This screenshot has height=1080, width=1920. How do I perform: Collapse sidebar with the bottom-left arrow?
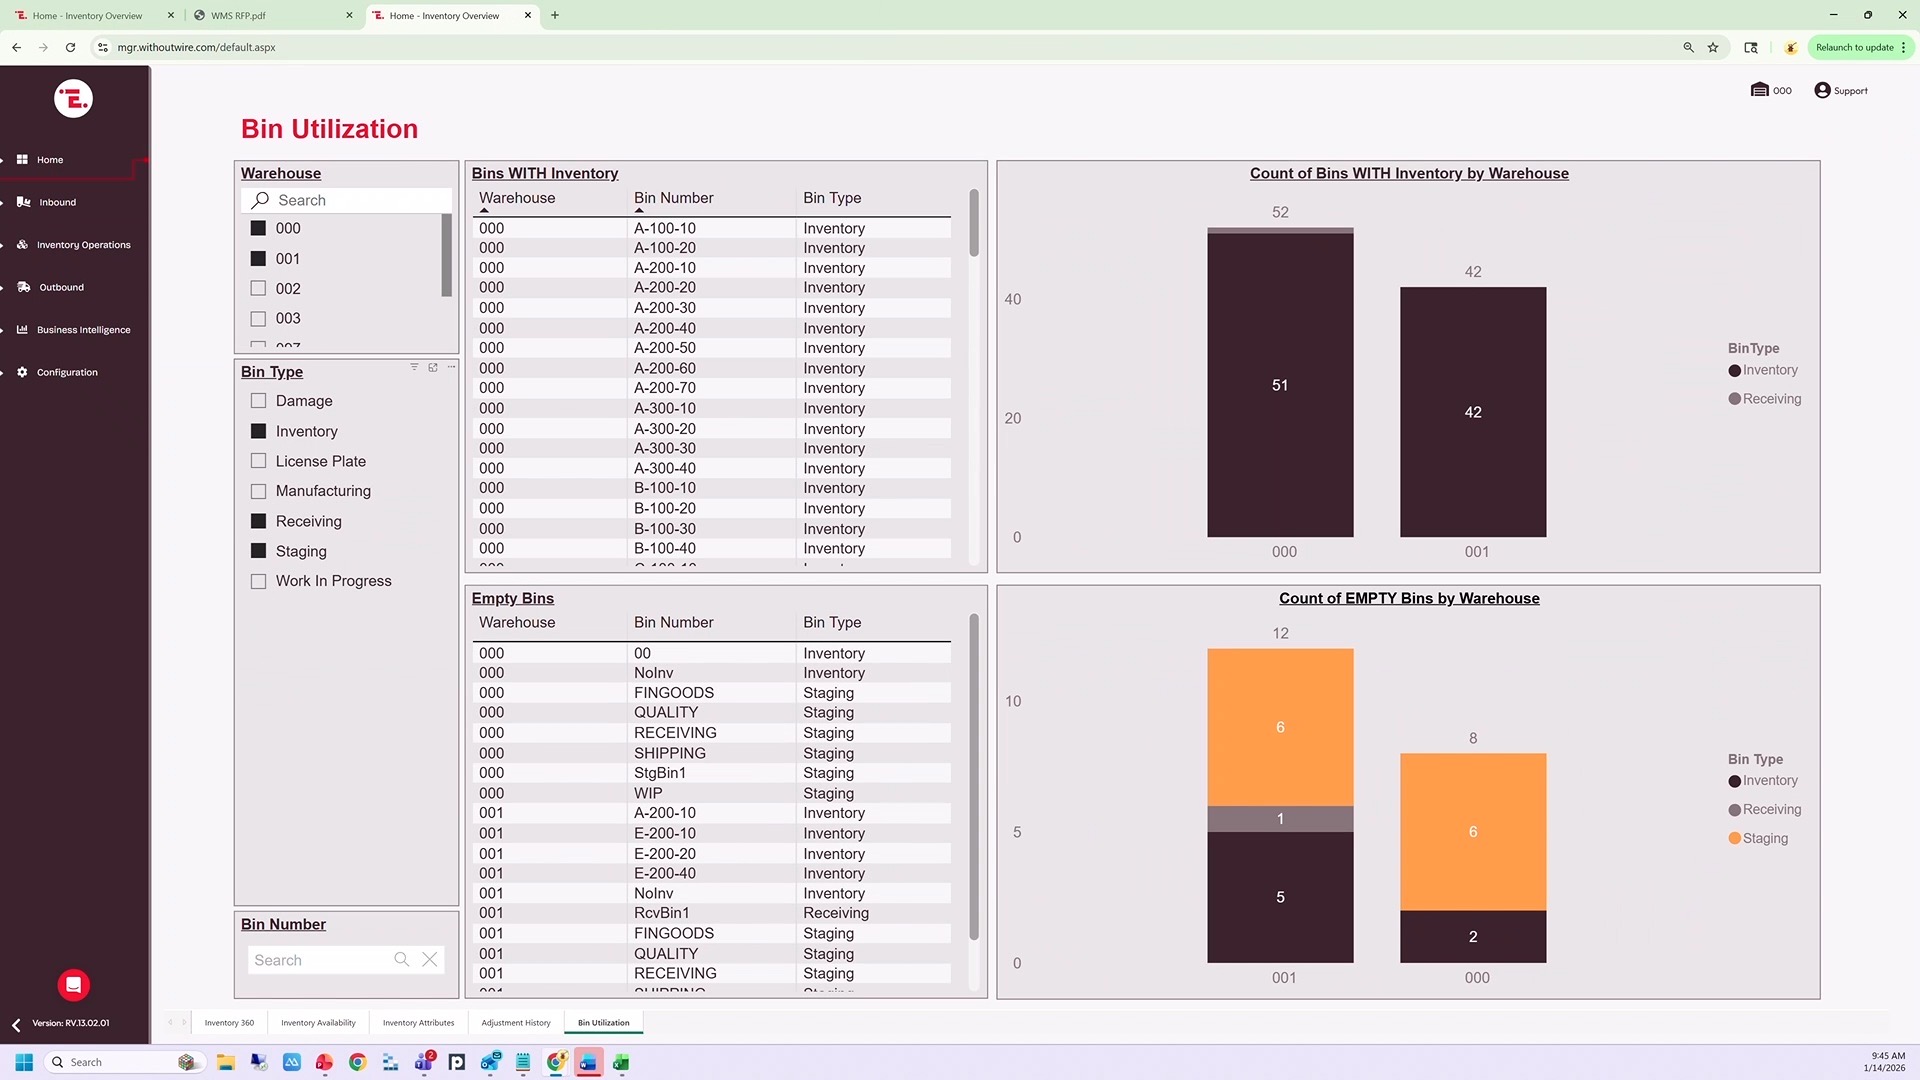click(x=16, y=1025)
